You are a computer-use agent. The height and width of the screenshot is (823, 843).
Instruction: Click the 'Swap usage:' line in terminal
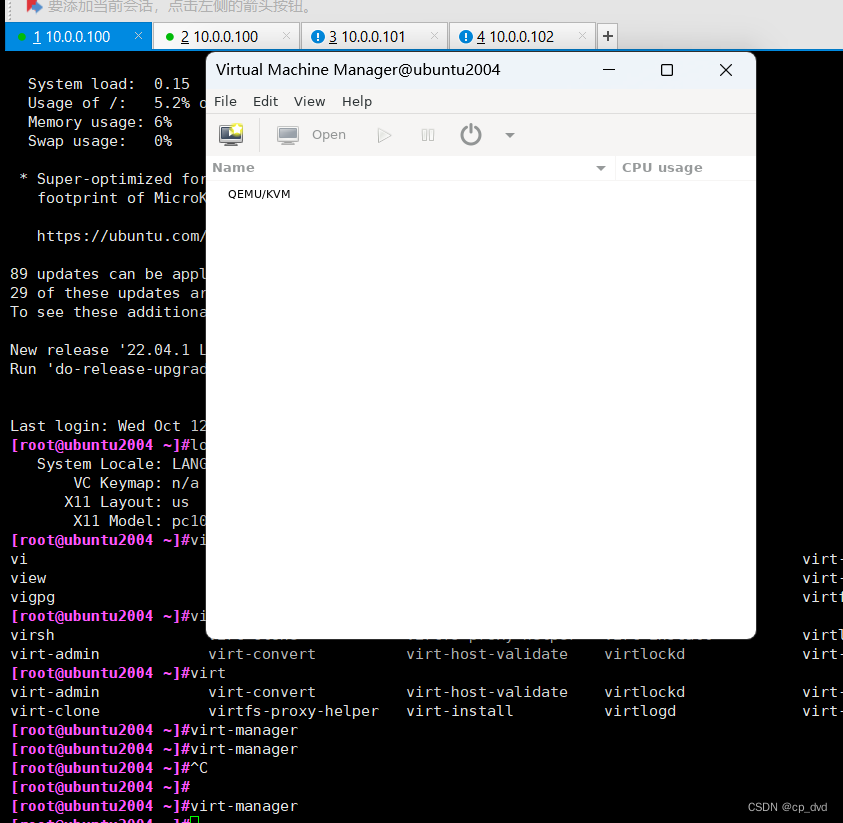[100, 141]
